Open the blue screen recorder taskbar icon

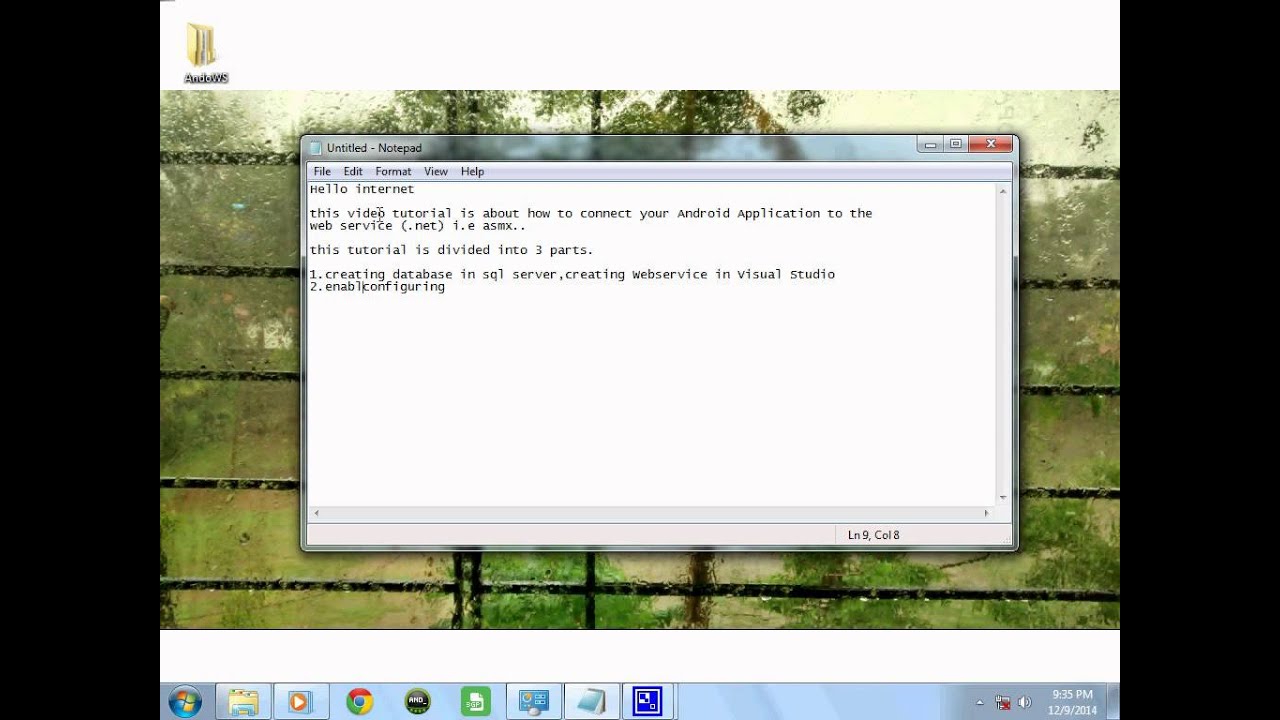[x=648, y=702]
